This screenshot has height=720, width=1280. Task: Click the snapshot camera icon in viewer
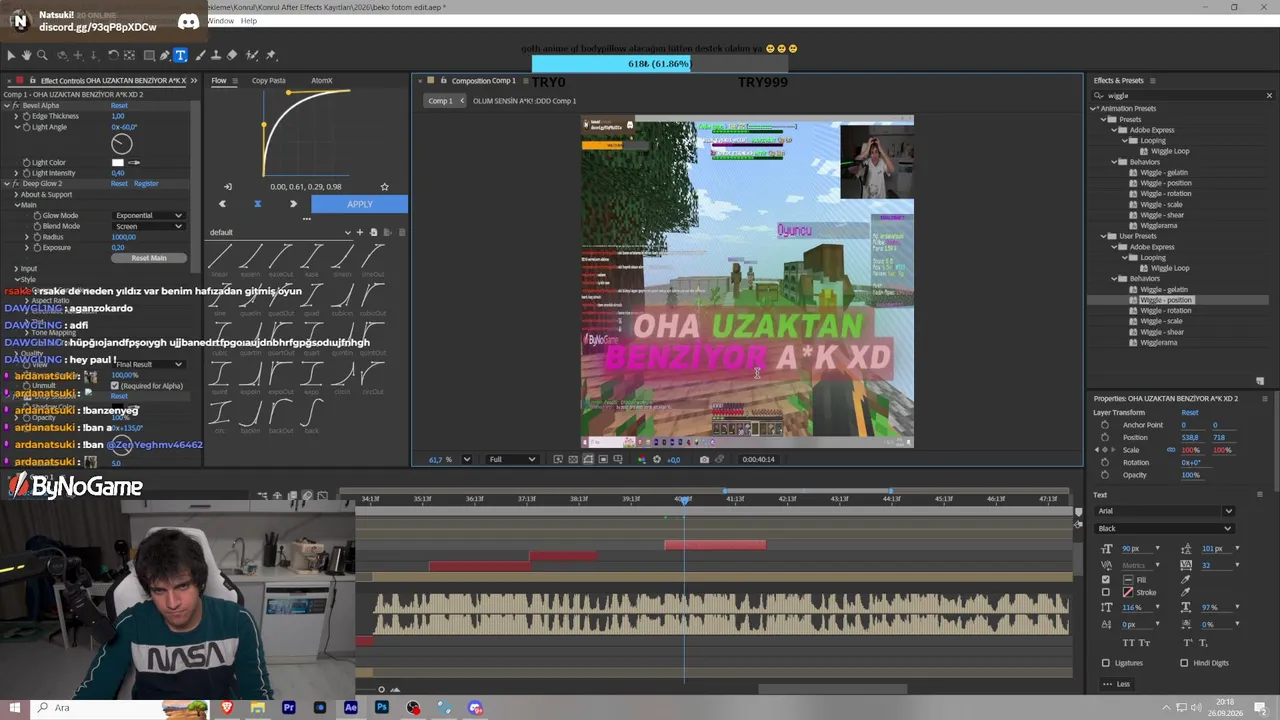coord(704,459)
